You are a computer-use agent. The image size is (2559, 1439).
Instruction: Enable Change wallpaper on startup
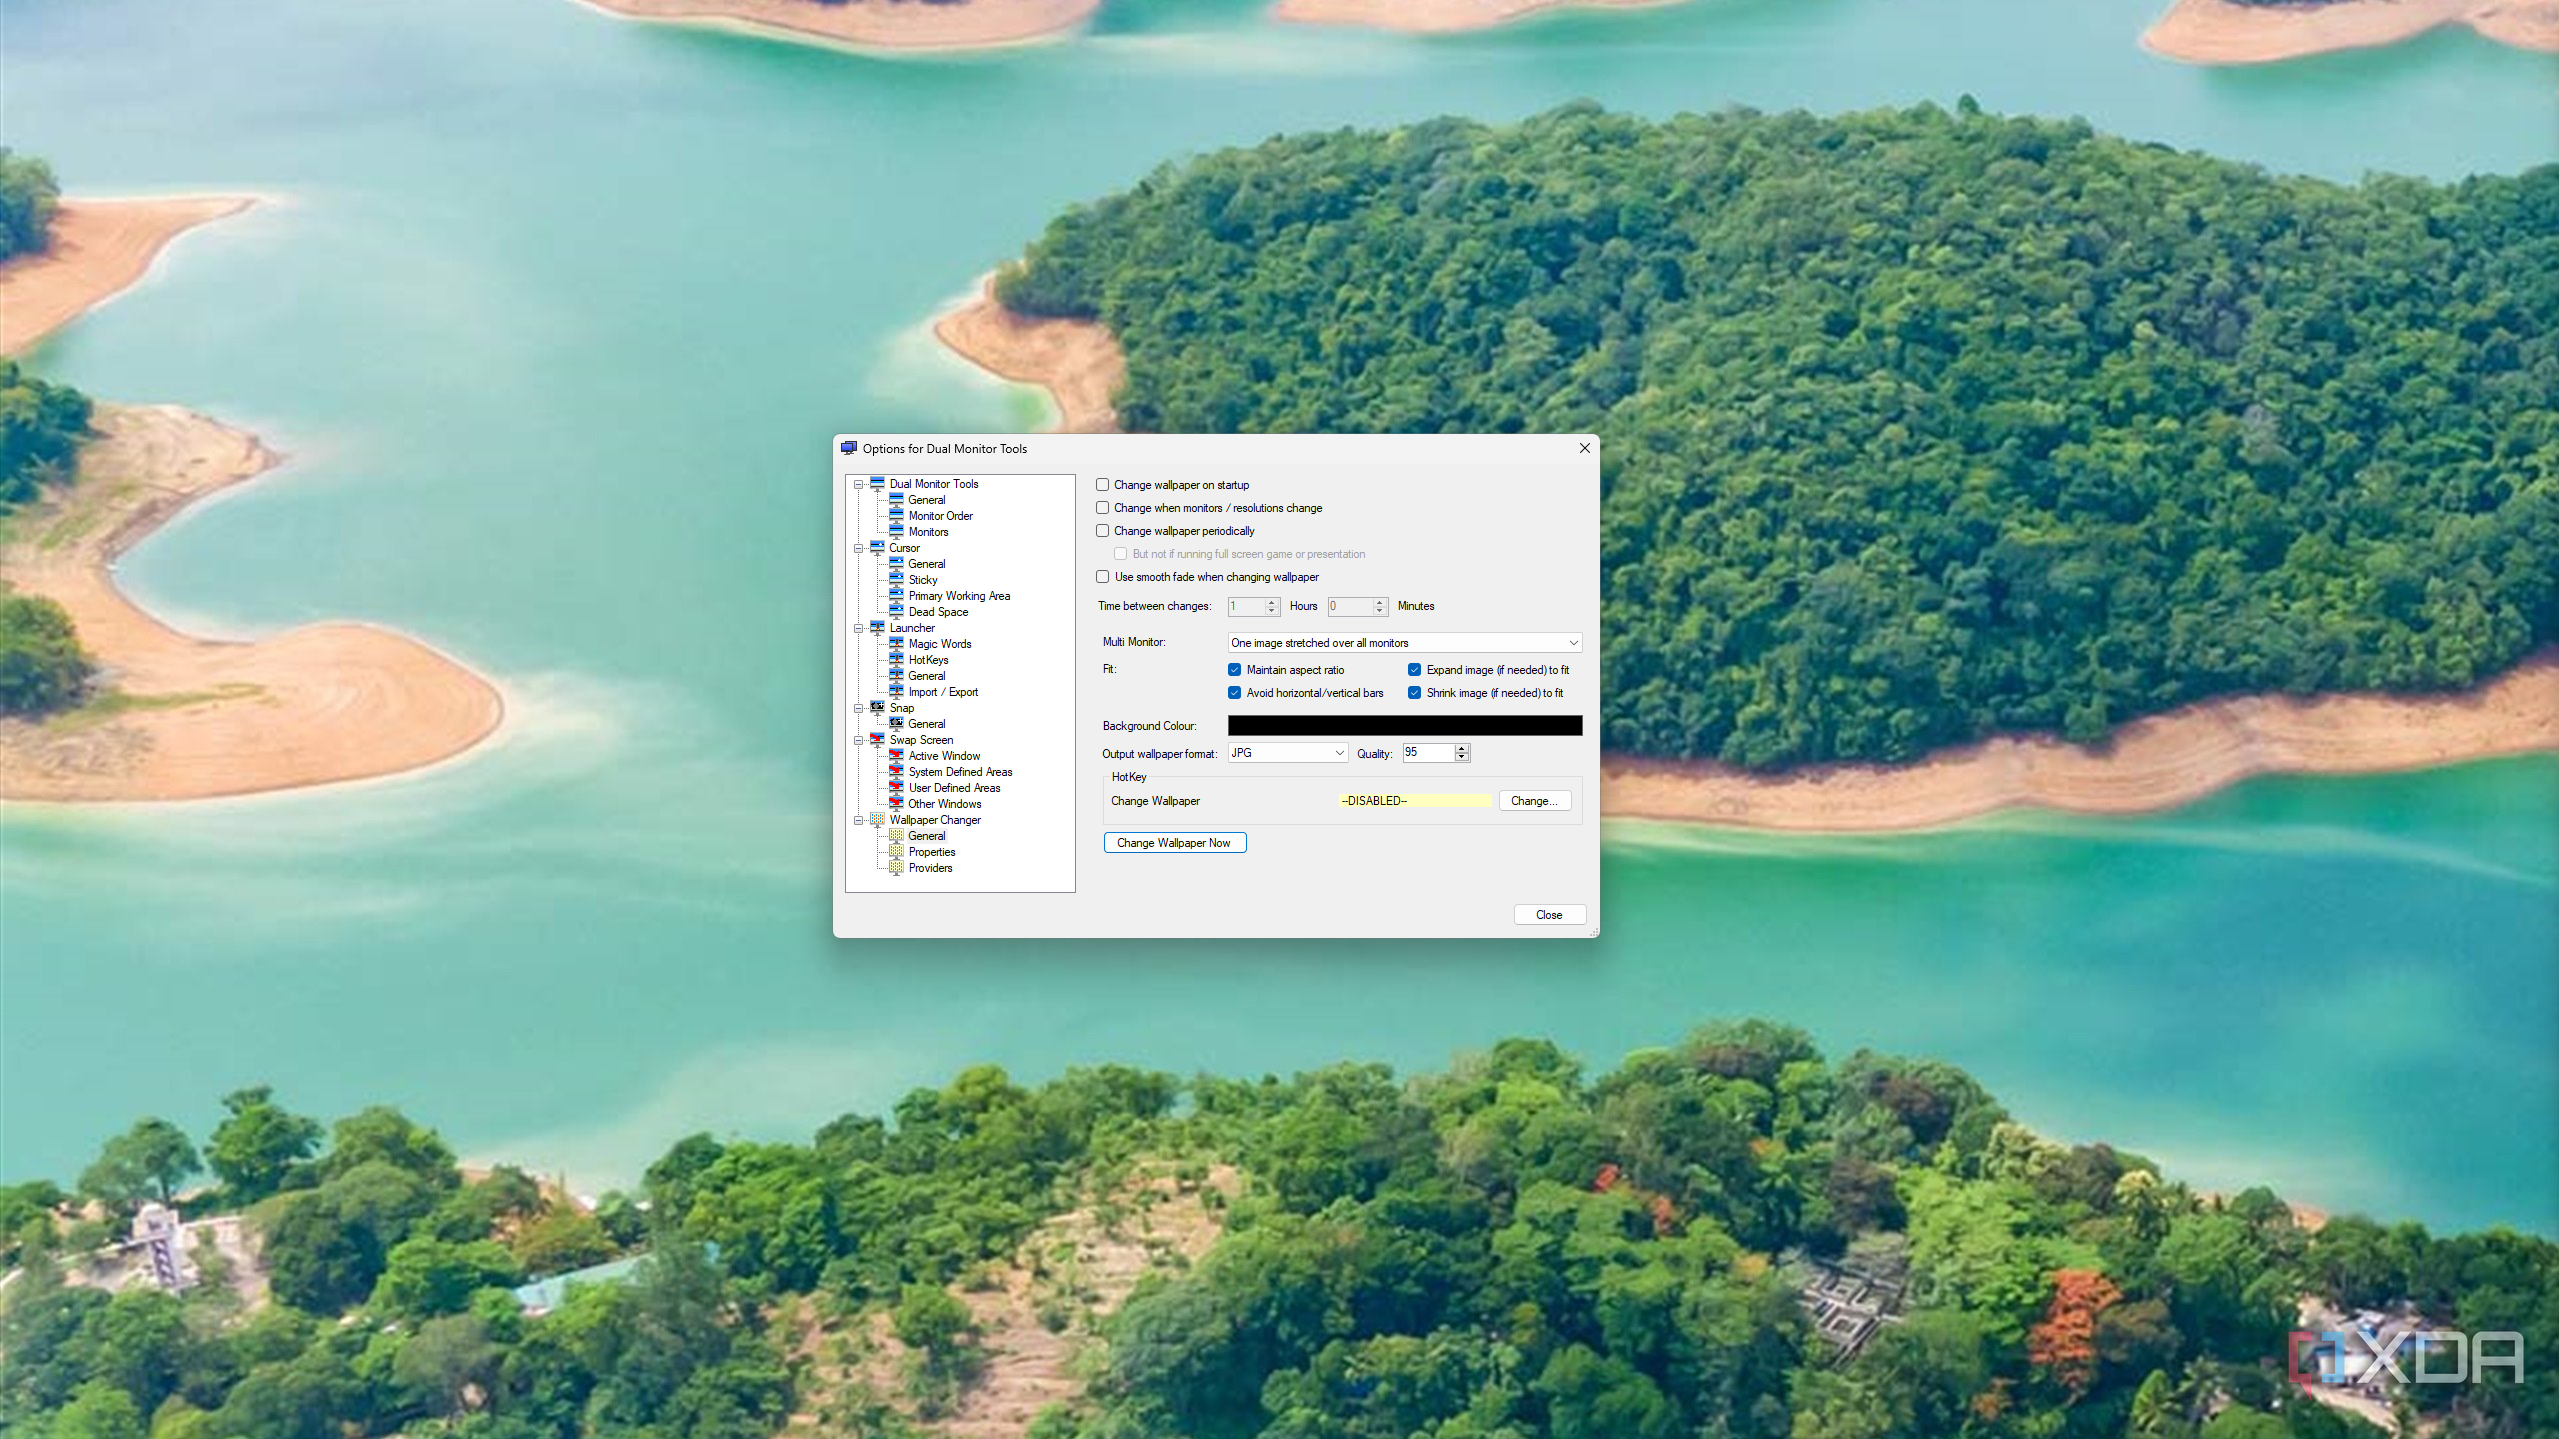[1102, 485]
